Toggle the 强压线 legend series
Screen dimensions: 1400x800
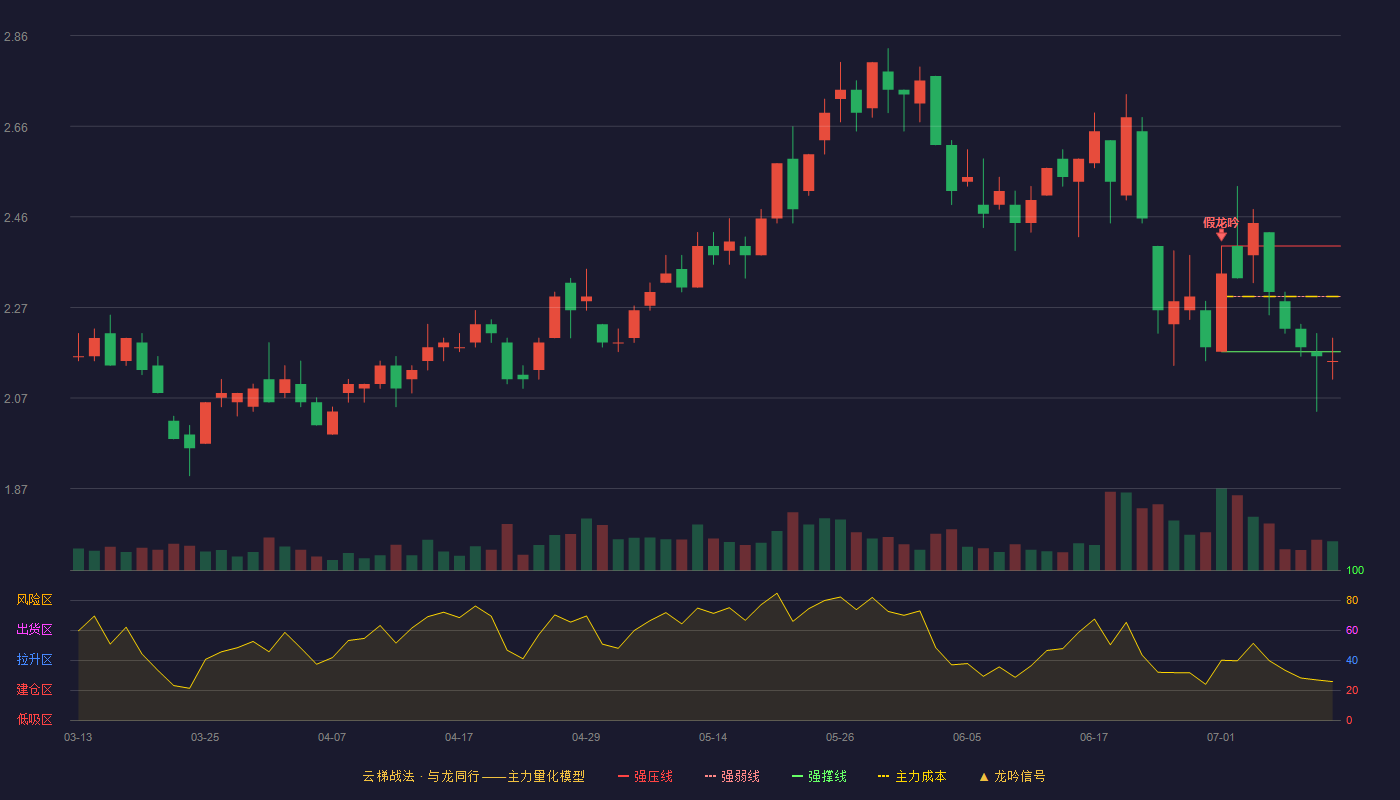(645, 776)
